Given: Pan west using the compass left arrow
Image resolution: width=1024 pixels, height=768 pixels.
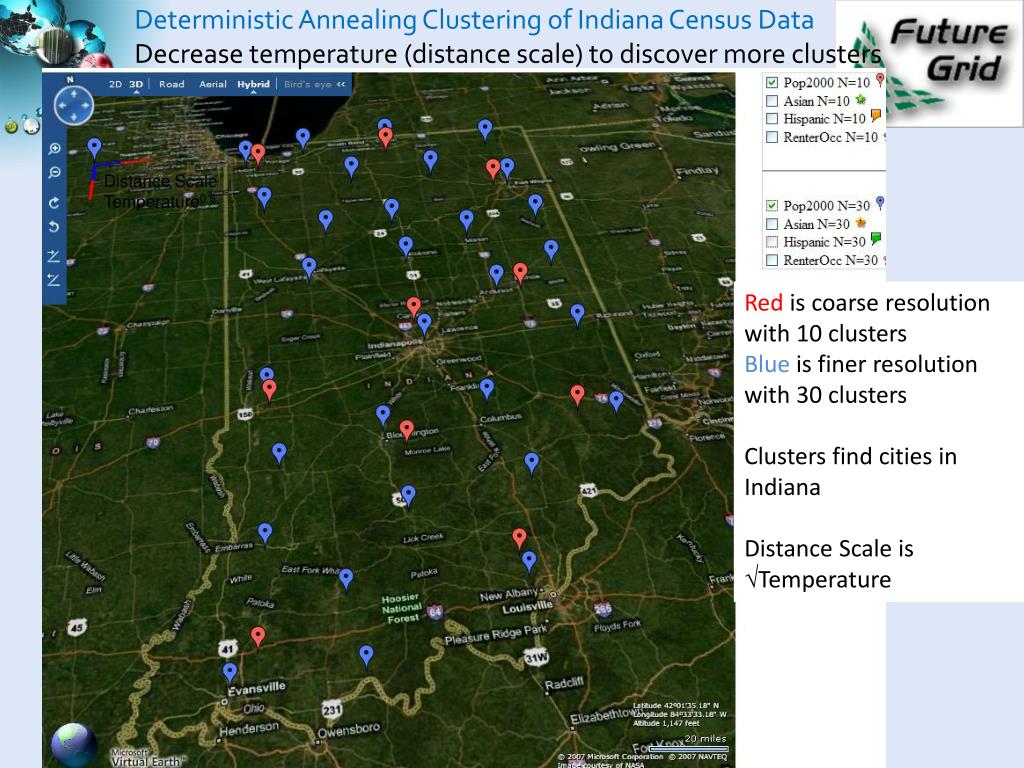Looking at the screenshot, I should (x=62, y=106).
